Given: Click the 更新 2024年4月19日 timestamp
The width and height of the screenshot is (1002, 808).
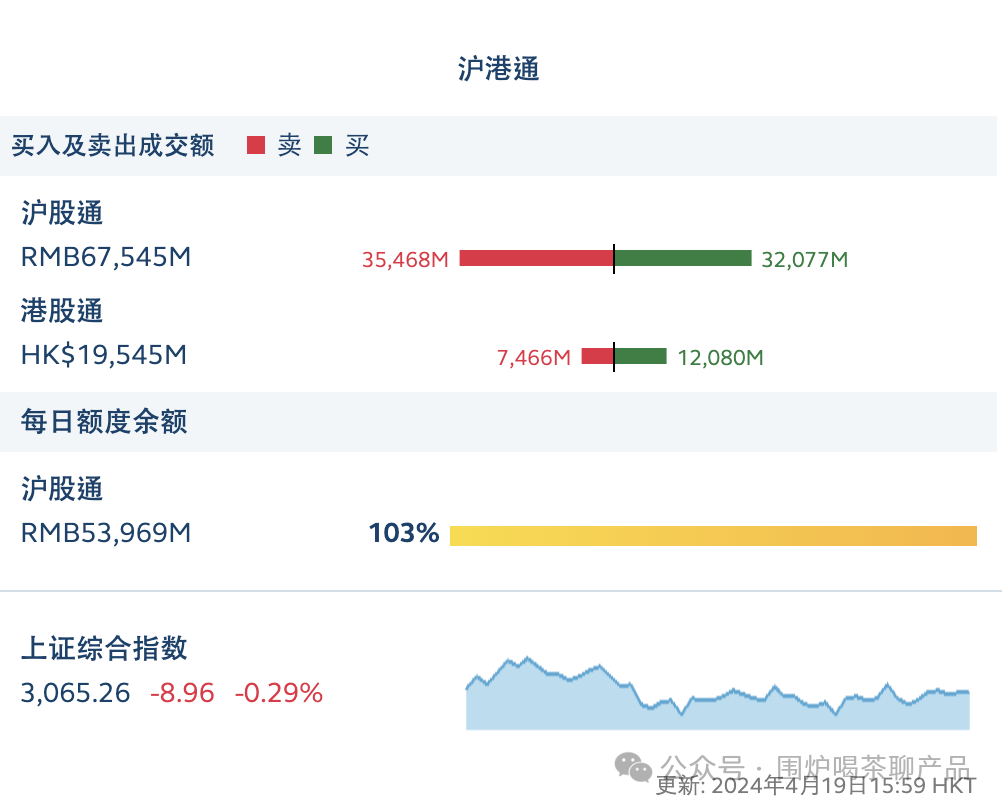Looking at the screenshot, I should 816,786.
